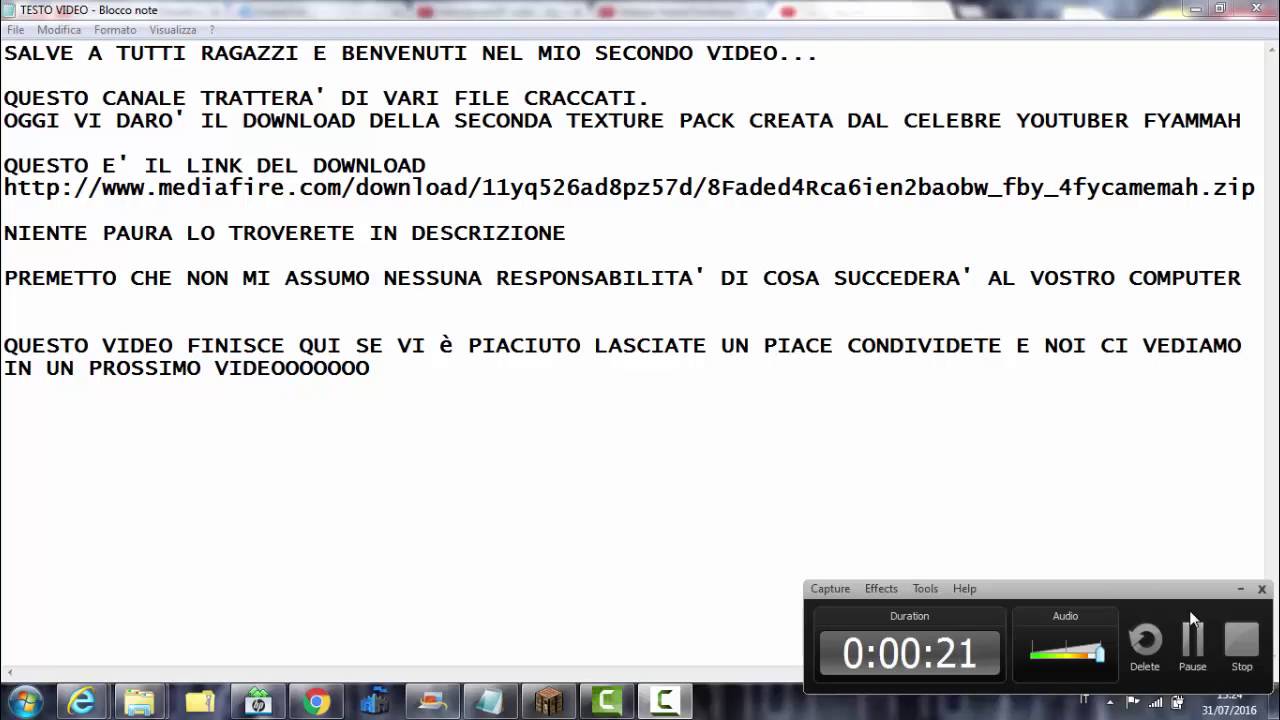This screenshot has width=1280, height=720.
Task: Open the clock showing 31/07/2016
Action: [1229, 703]
